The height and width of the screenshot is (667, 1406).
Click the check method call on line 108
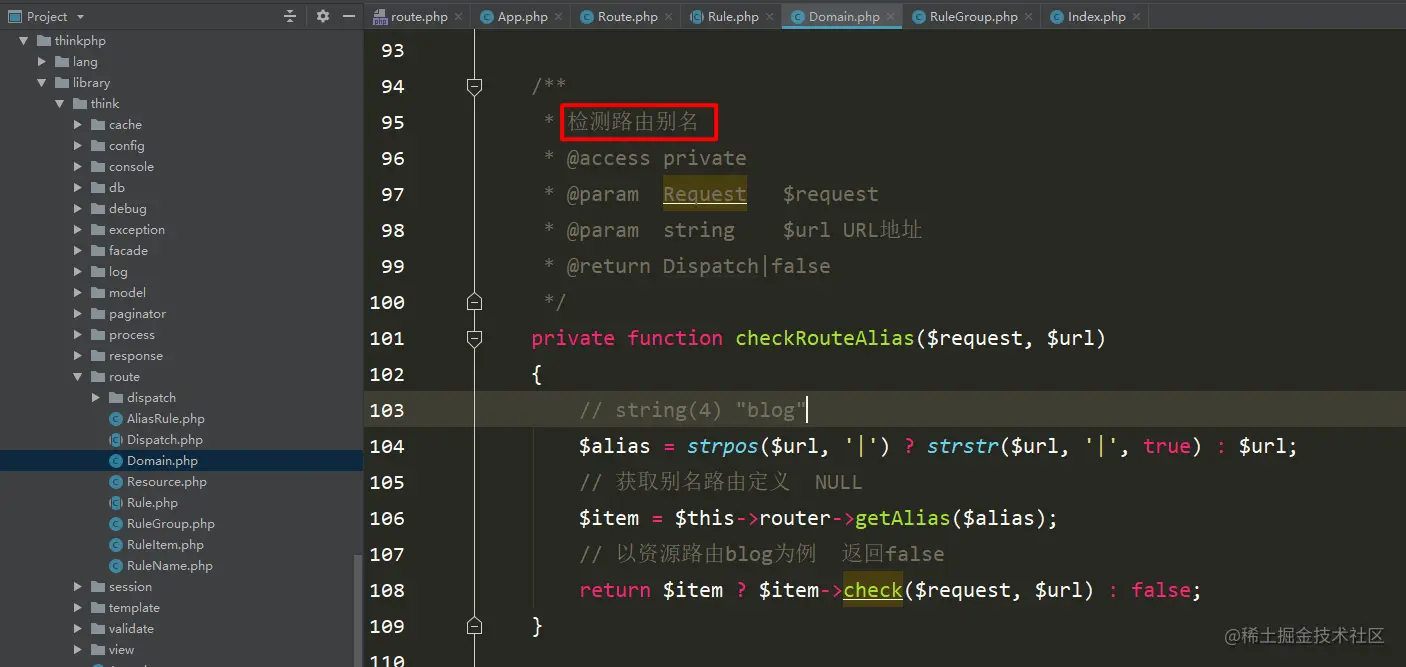click(x=873, y=590)
